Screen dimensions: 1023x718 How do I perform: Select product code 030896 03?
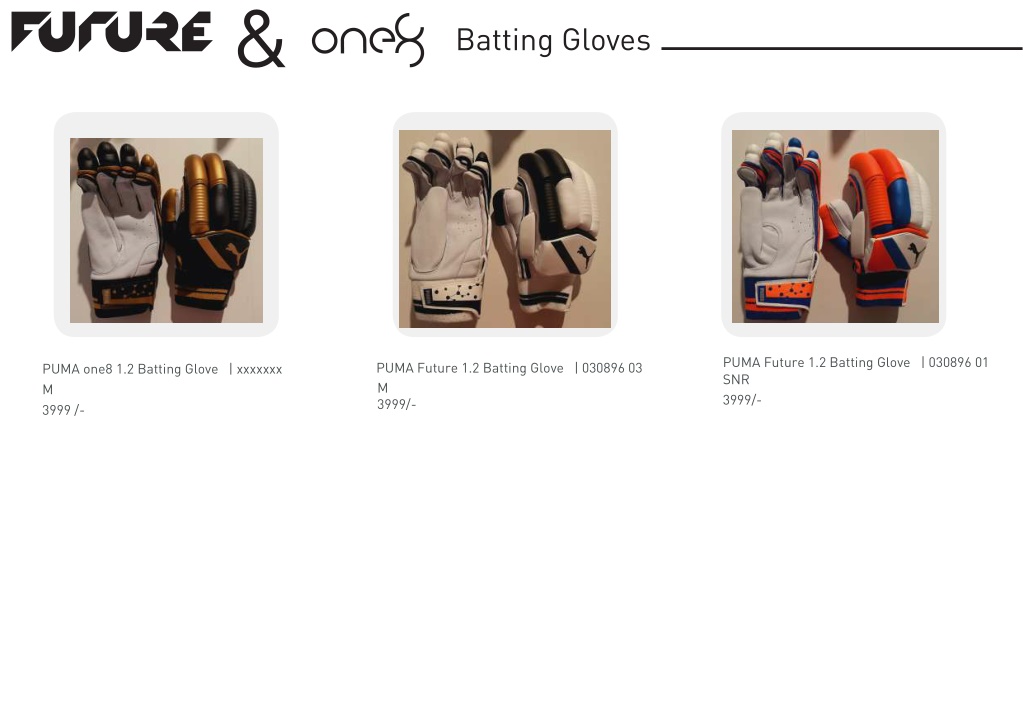click(612, 368)
